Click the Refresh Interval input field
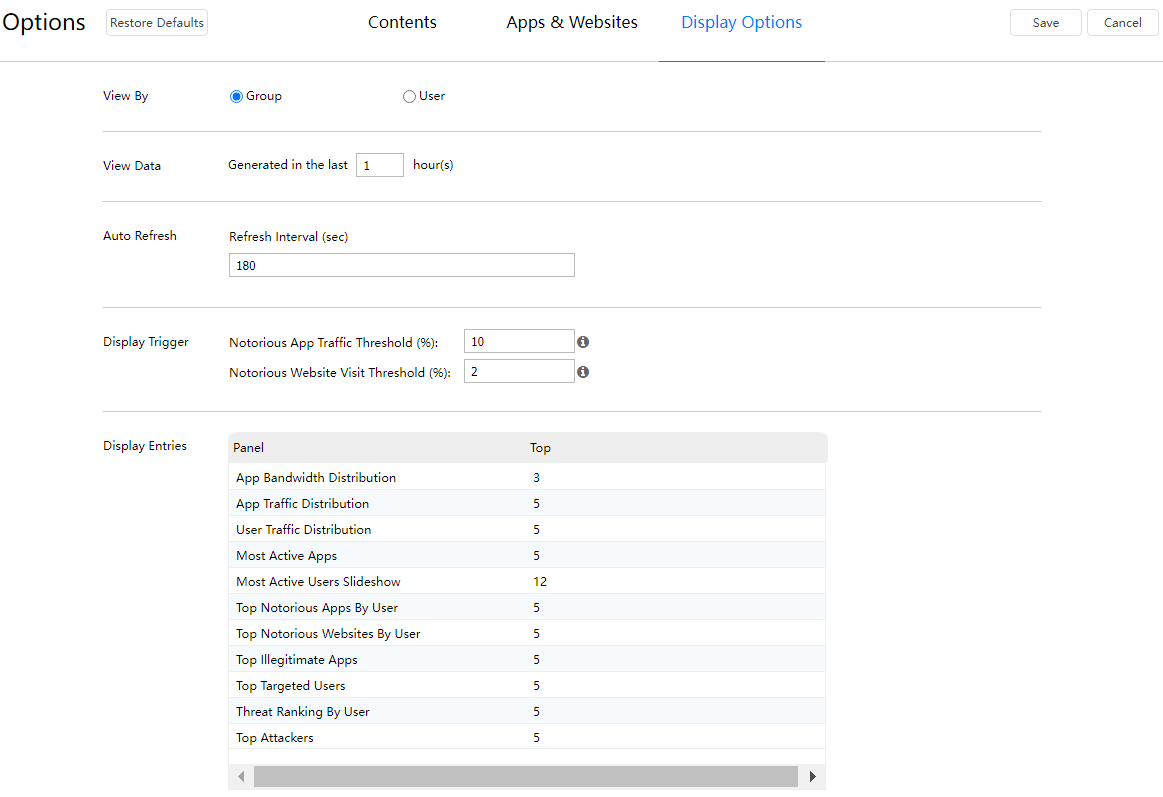Image resolution: width=1163 pixels, height=797 pixels. [401, 265]
